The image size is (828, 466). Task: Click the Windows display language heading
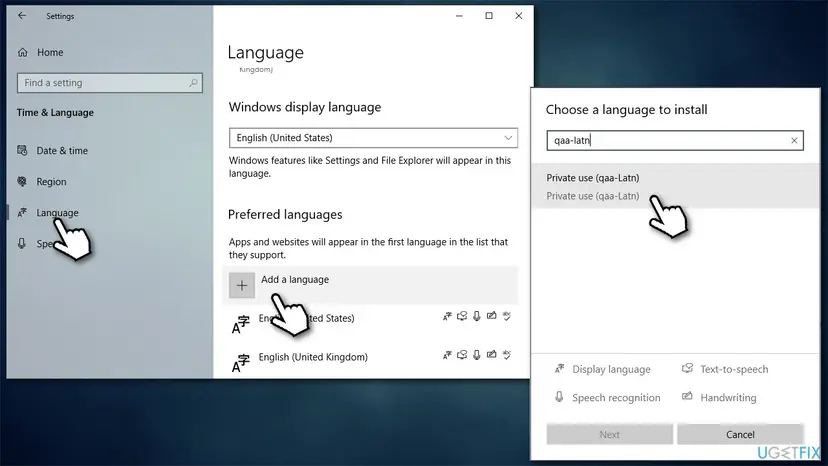tap(305, 107)
